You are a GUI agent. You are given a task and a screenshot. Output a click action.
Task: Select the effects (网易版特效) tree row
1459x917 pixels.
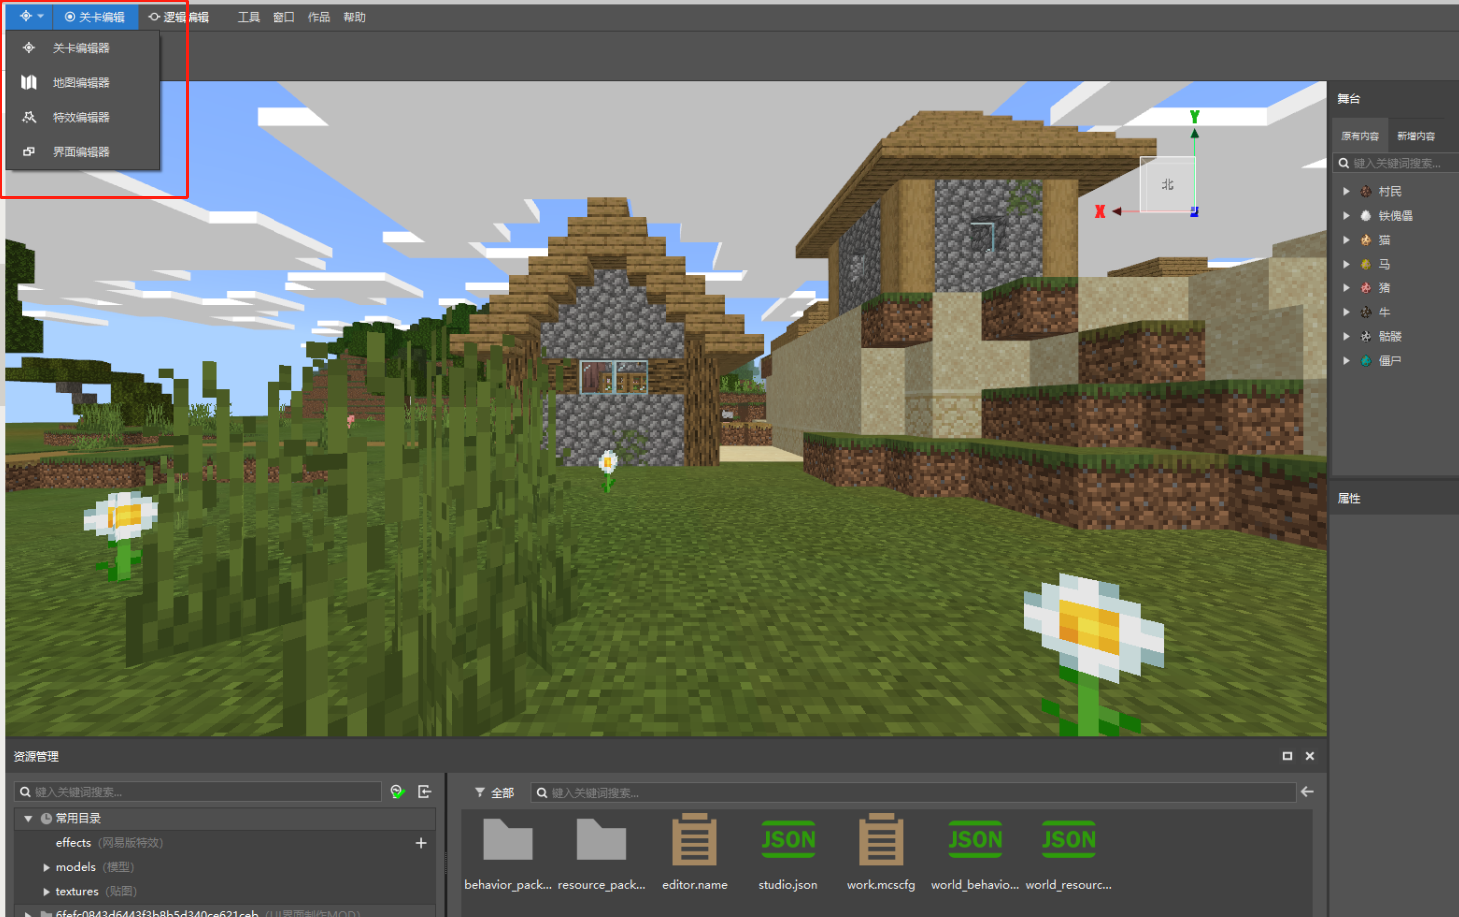click(225, 843)
